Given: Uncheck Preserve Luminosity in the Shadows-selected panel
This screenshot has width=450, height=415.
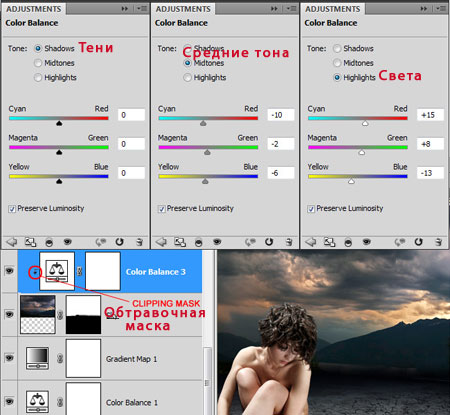Looking at the screenshot, I should [12, 209].
